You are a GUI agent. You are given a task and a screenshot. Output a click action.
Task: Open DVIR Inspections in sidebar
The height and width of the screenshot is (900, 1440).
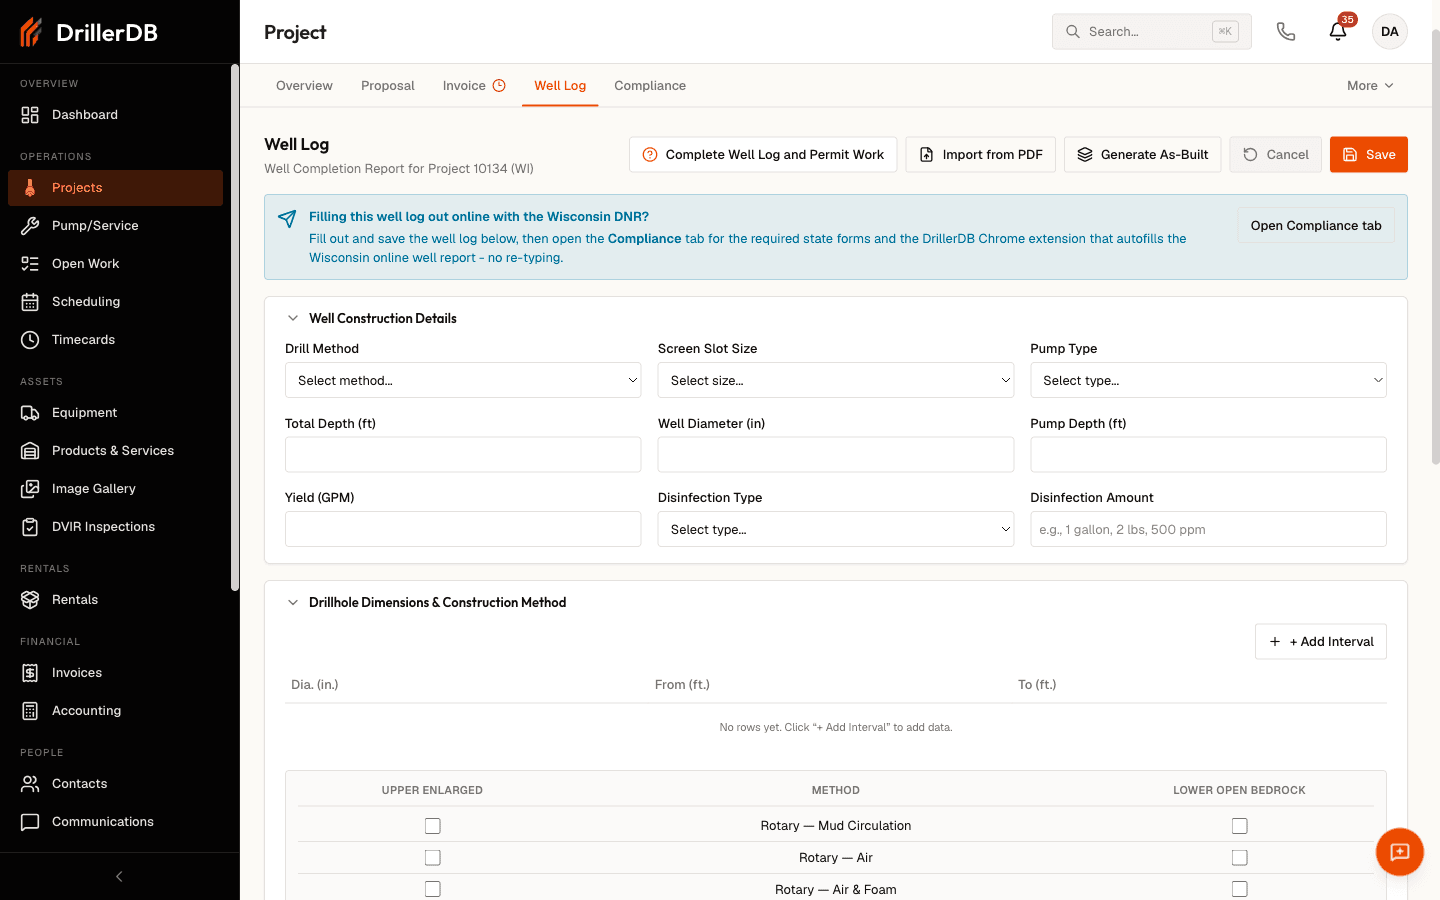[115, 527]
